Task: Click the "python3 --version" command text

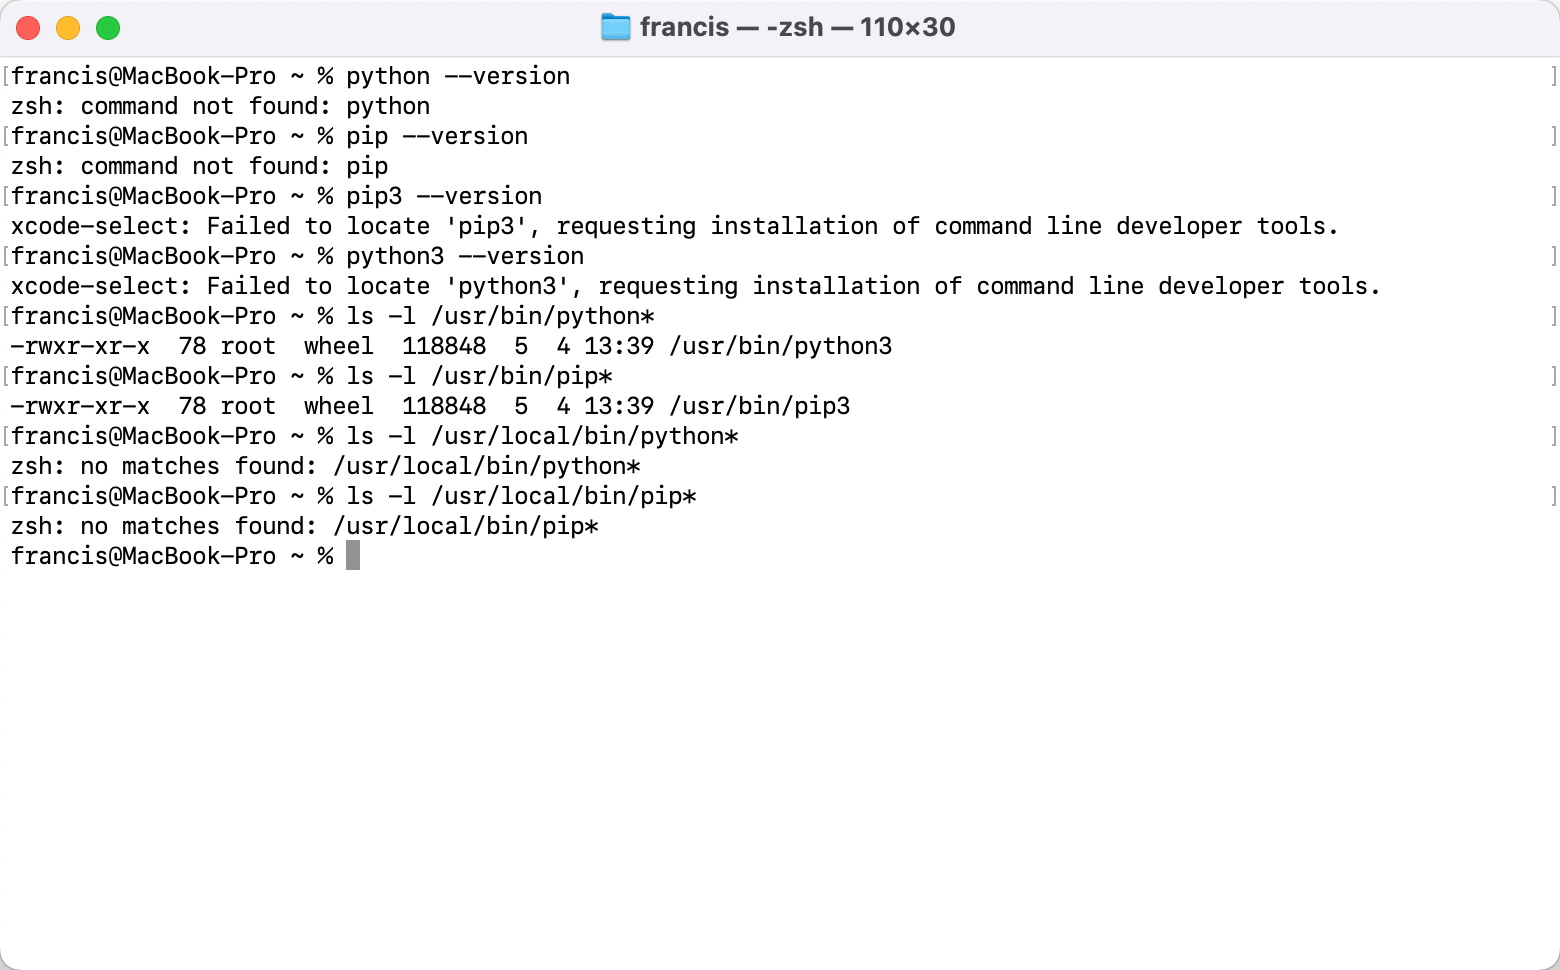Action: point(465,256)
